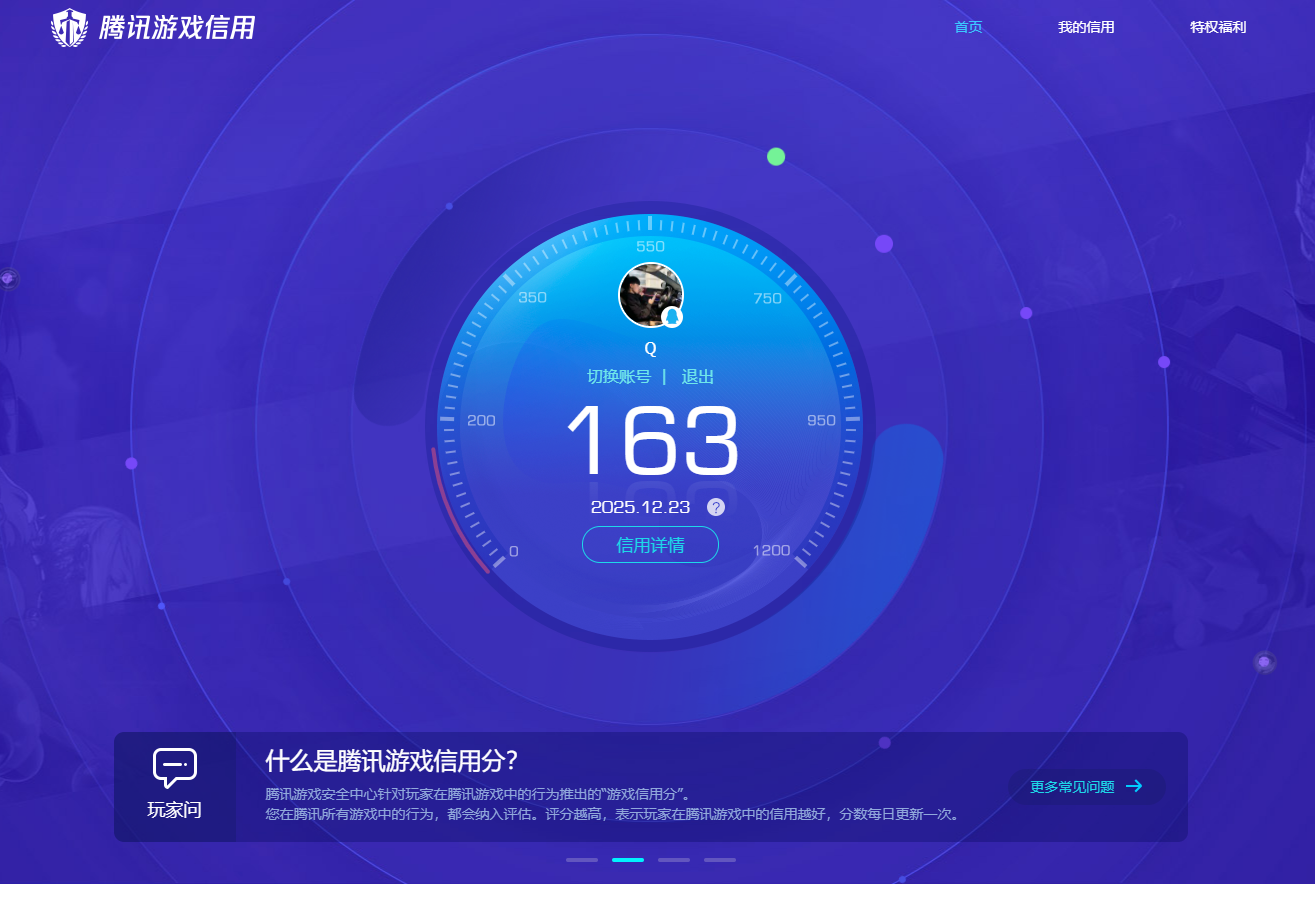The height and width of the screenshot is (924, 1315).
Task: Select the first carousel dot indicator
Action: pyautogui.click(x=582, y=859)
